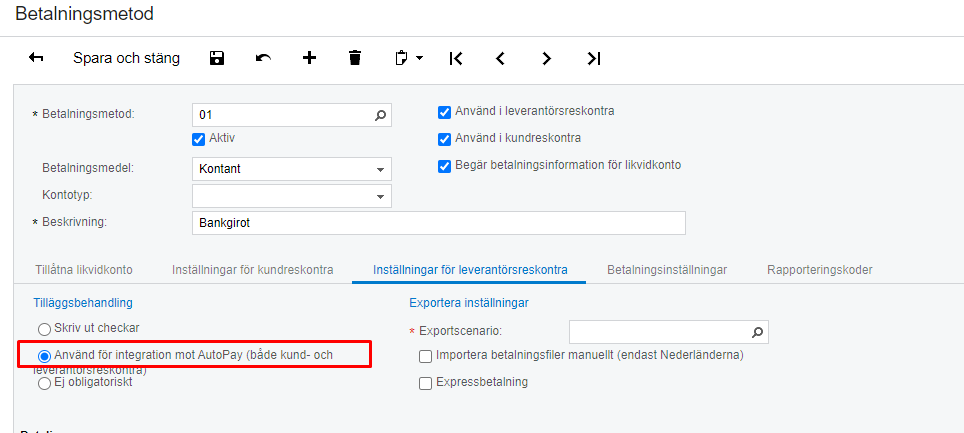Click the save disk icon
The width and height of the screenshot is (964, 433).
click(216, 58)
